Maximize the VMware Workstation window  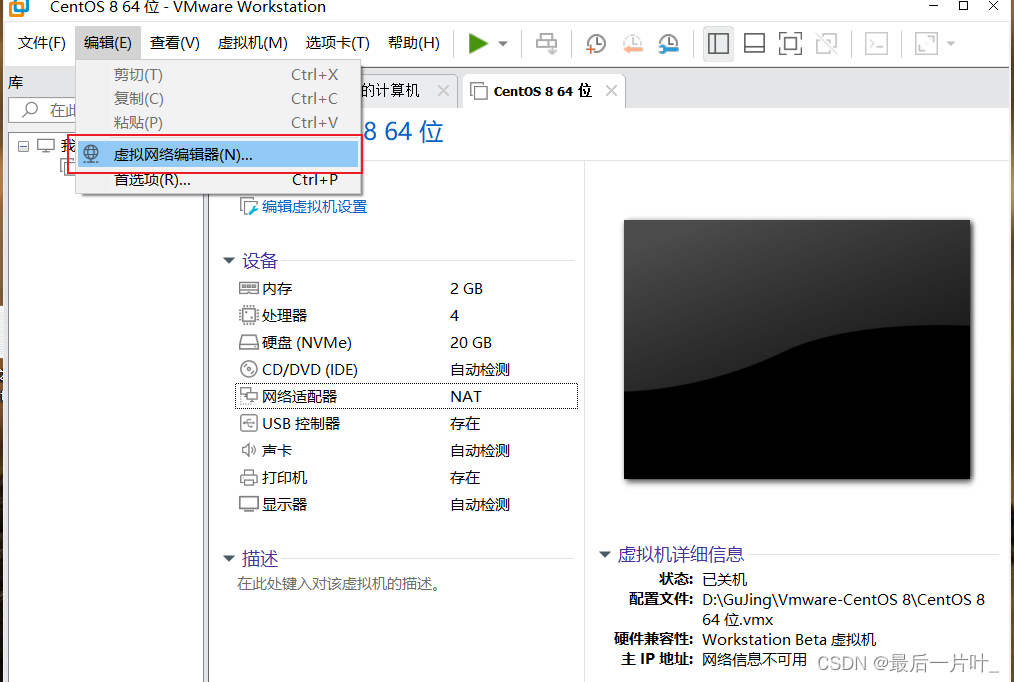point(963,6)
